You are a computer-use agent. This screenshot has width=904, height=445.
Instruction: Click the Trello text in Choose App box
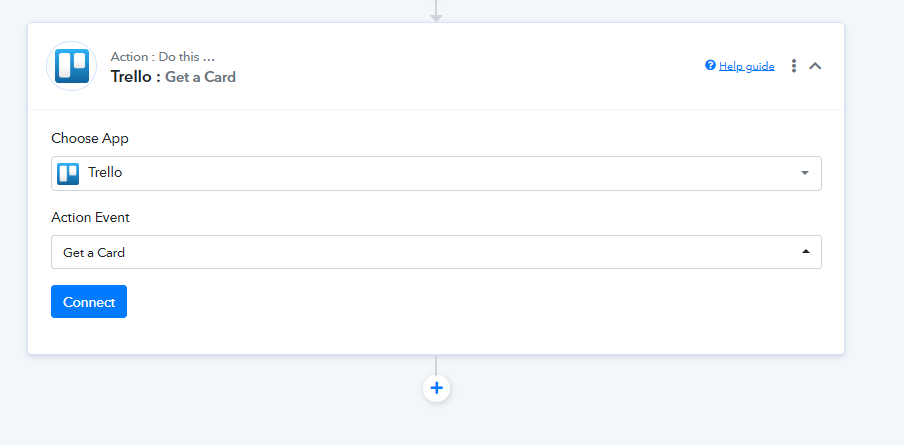click(105, 172)
